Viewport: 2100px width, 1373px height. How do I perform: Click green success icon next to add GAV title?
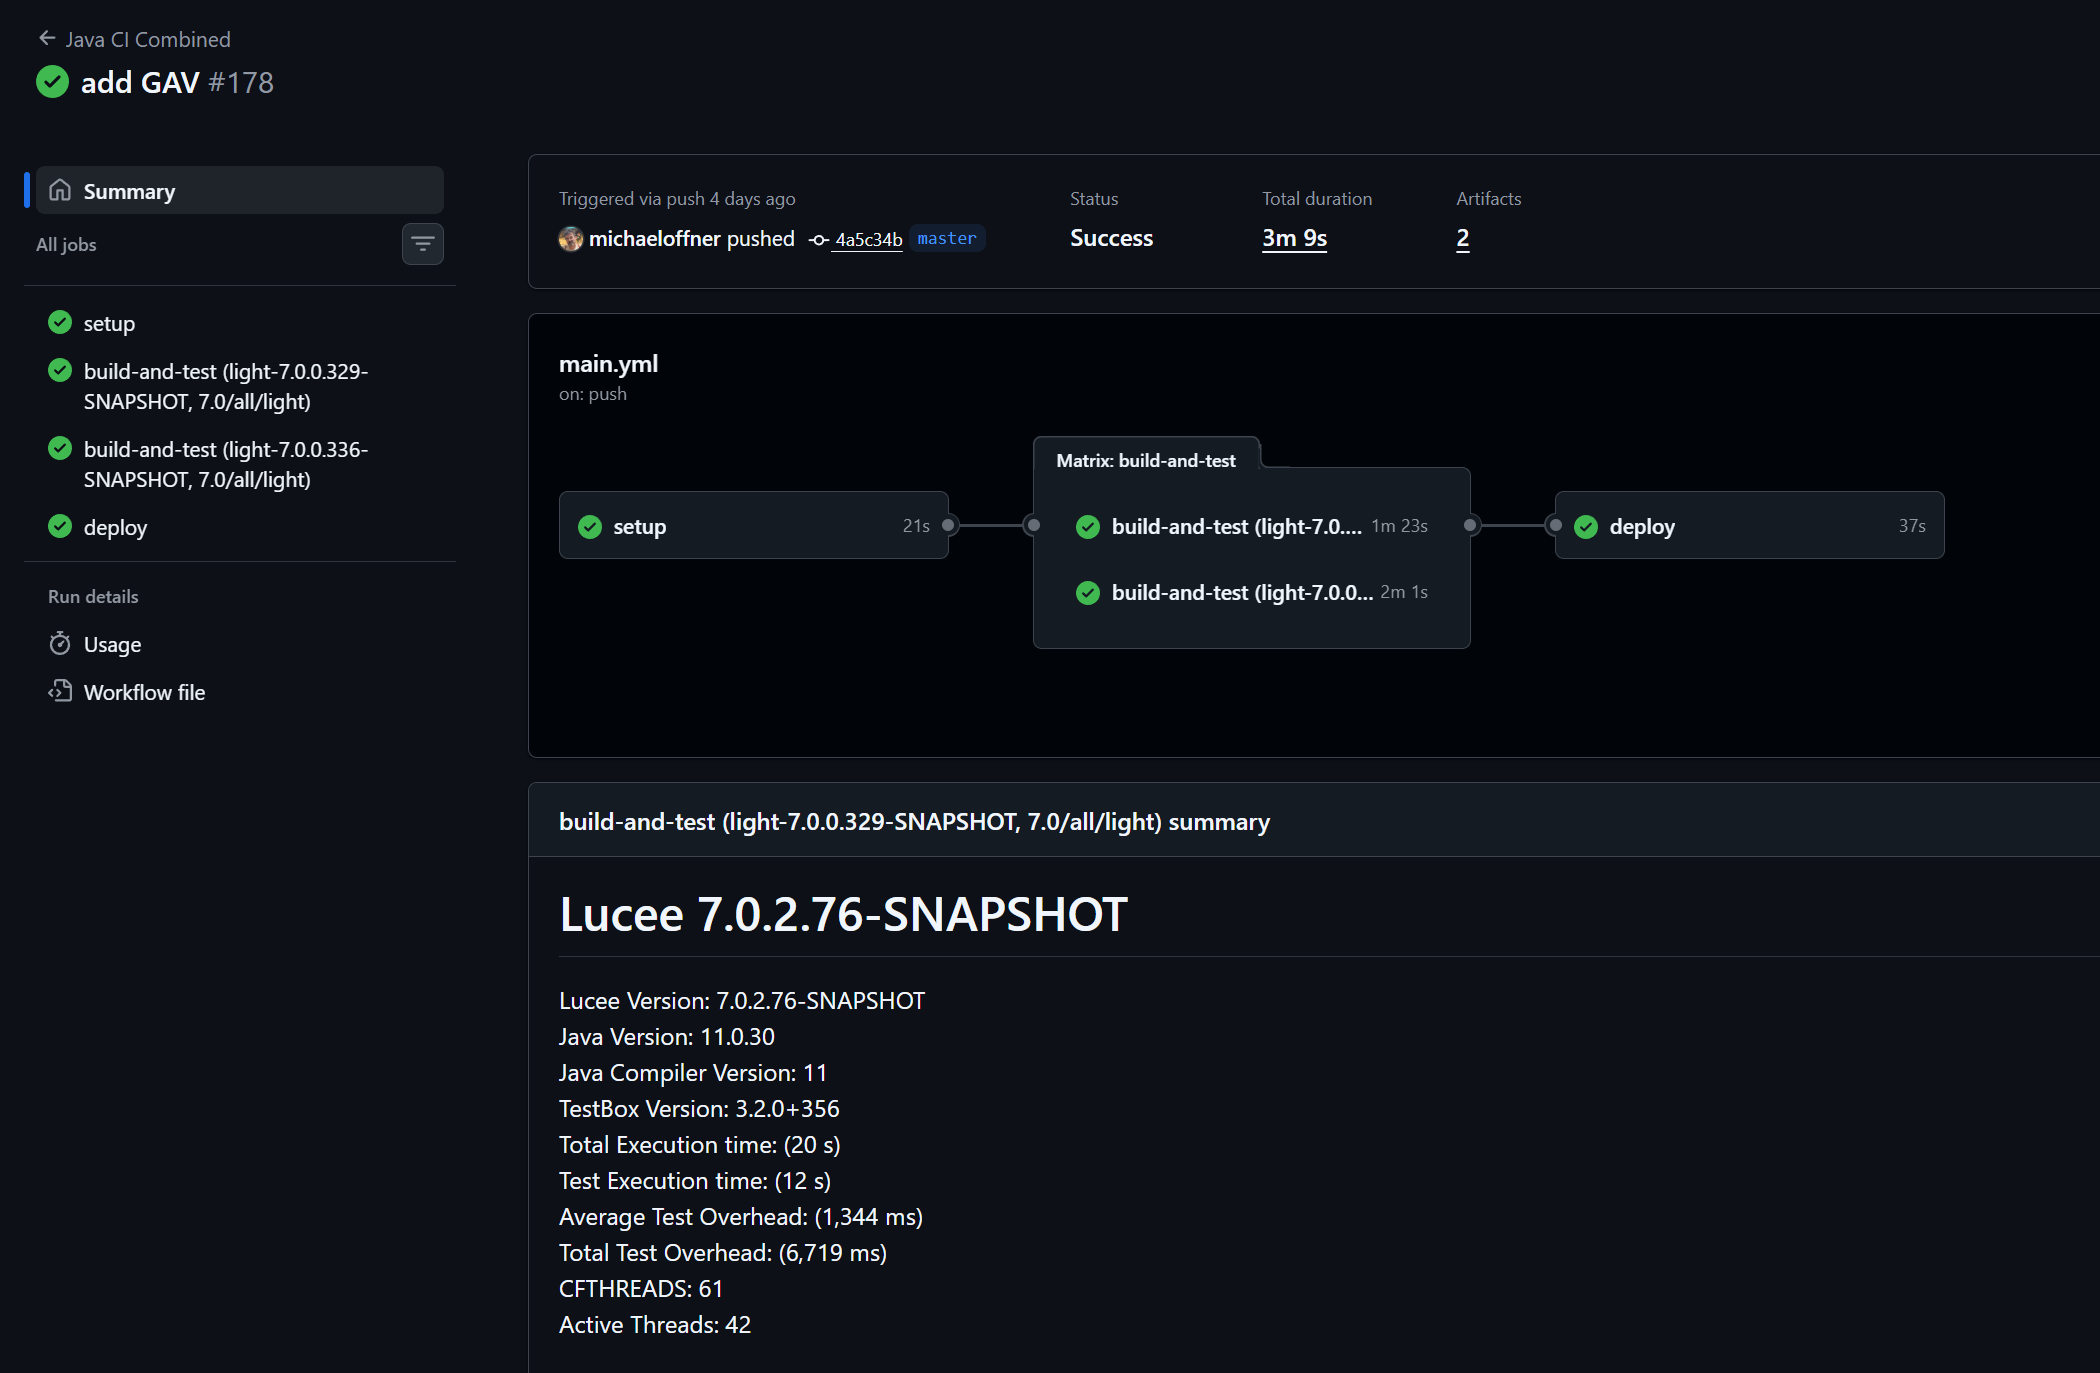tap(52, 82)
